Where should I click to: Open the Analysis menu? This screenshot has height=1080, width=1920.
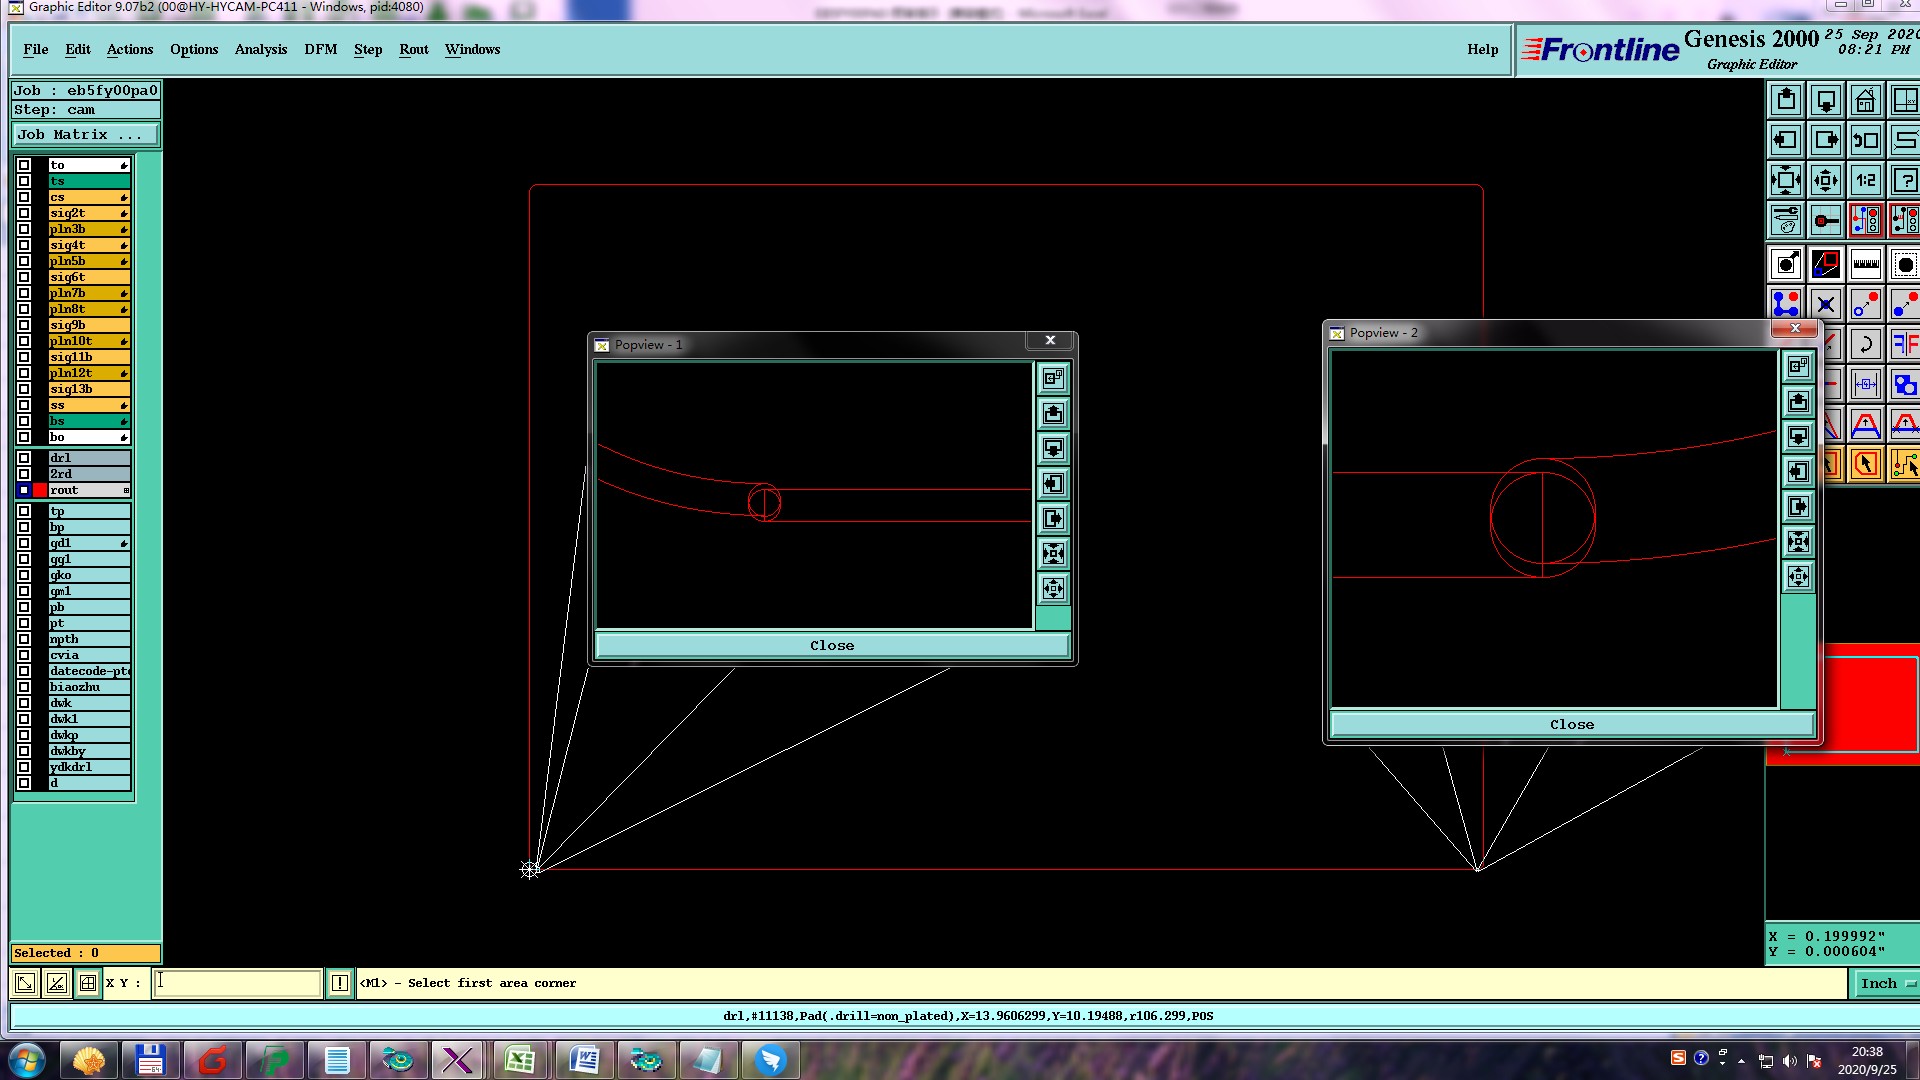(x=260, y=50)
